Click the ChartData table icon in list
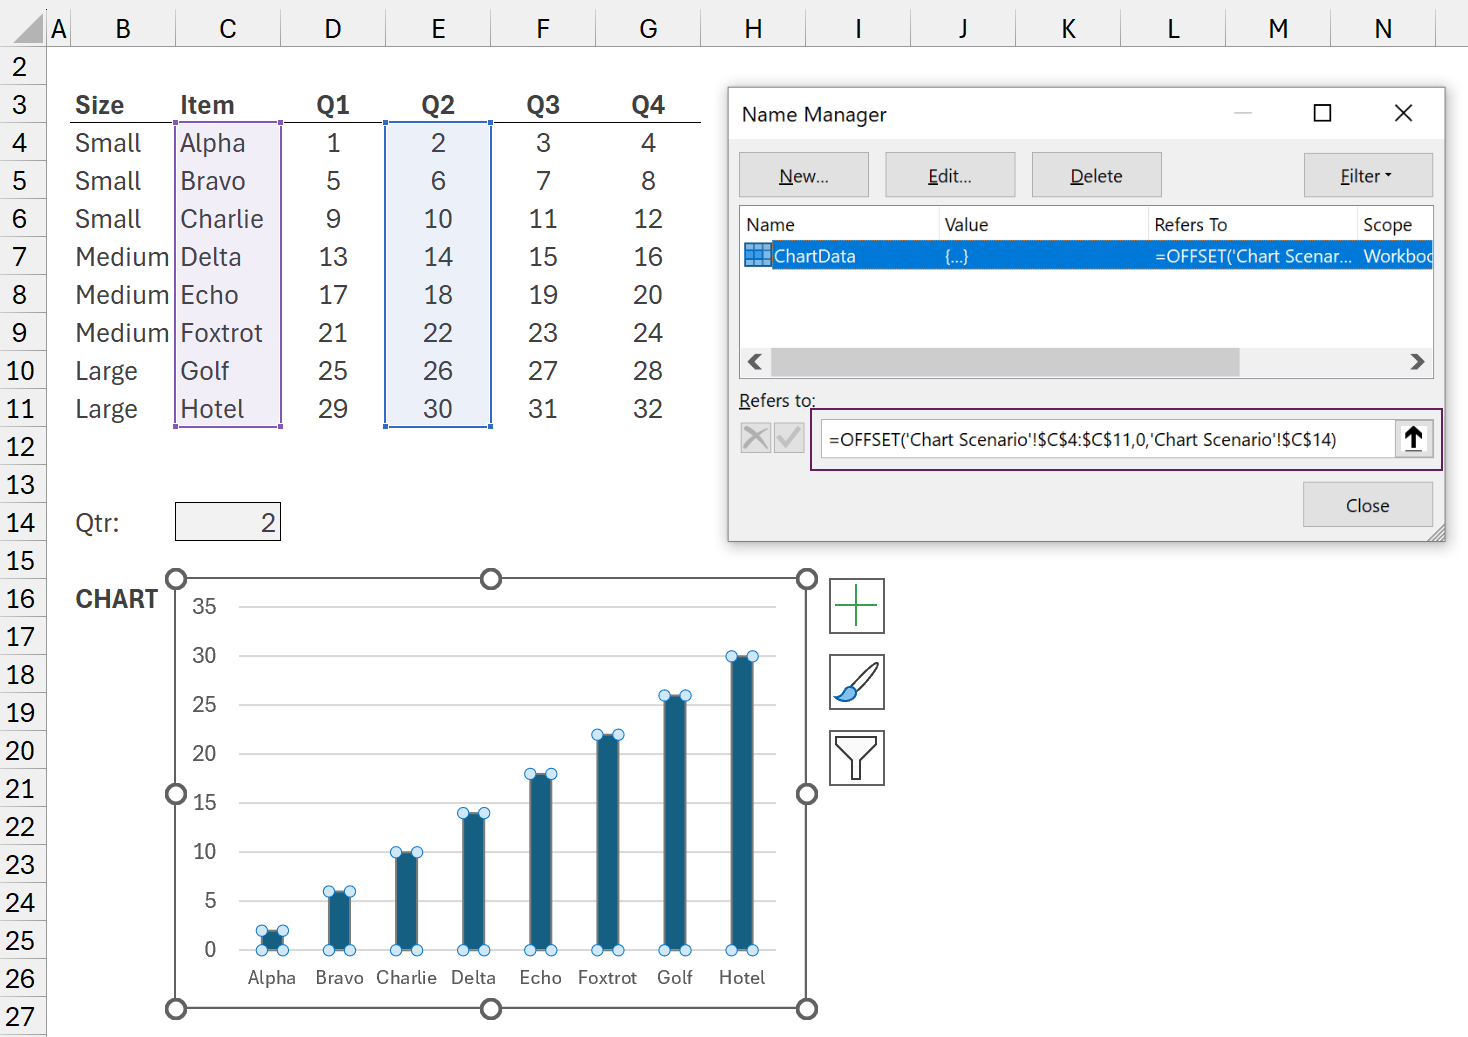The width and height of the screenshot is (1468, 1037). 757,256
